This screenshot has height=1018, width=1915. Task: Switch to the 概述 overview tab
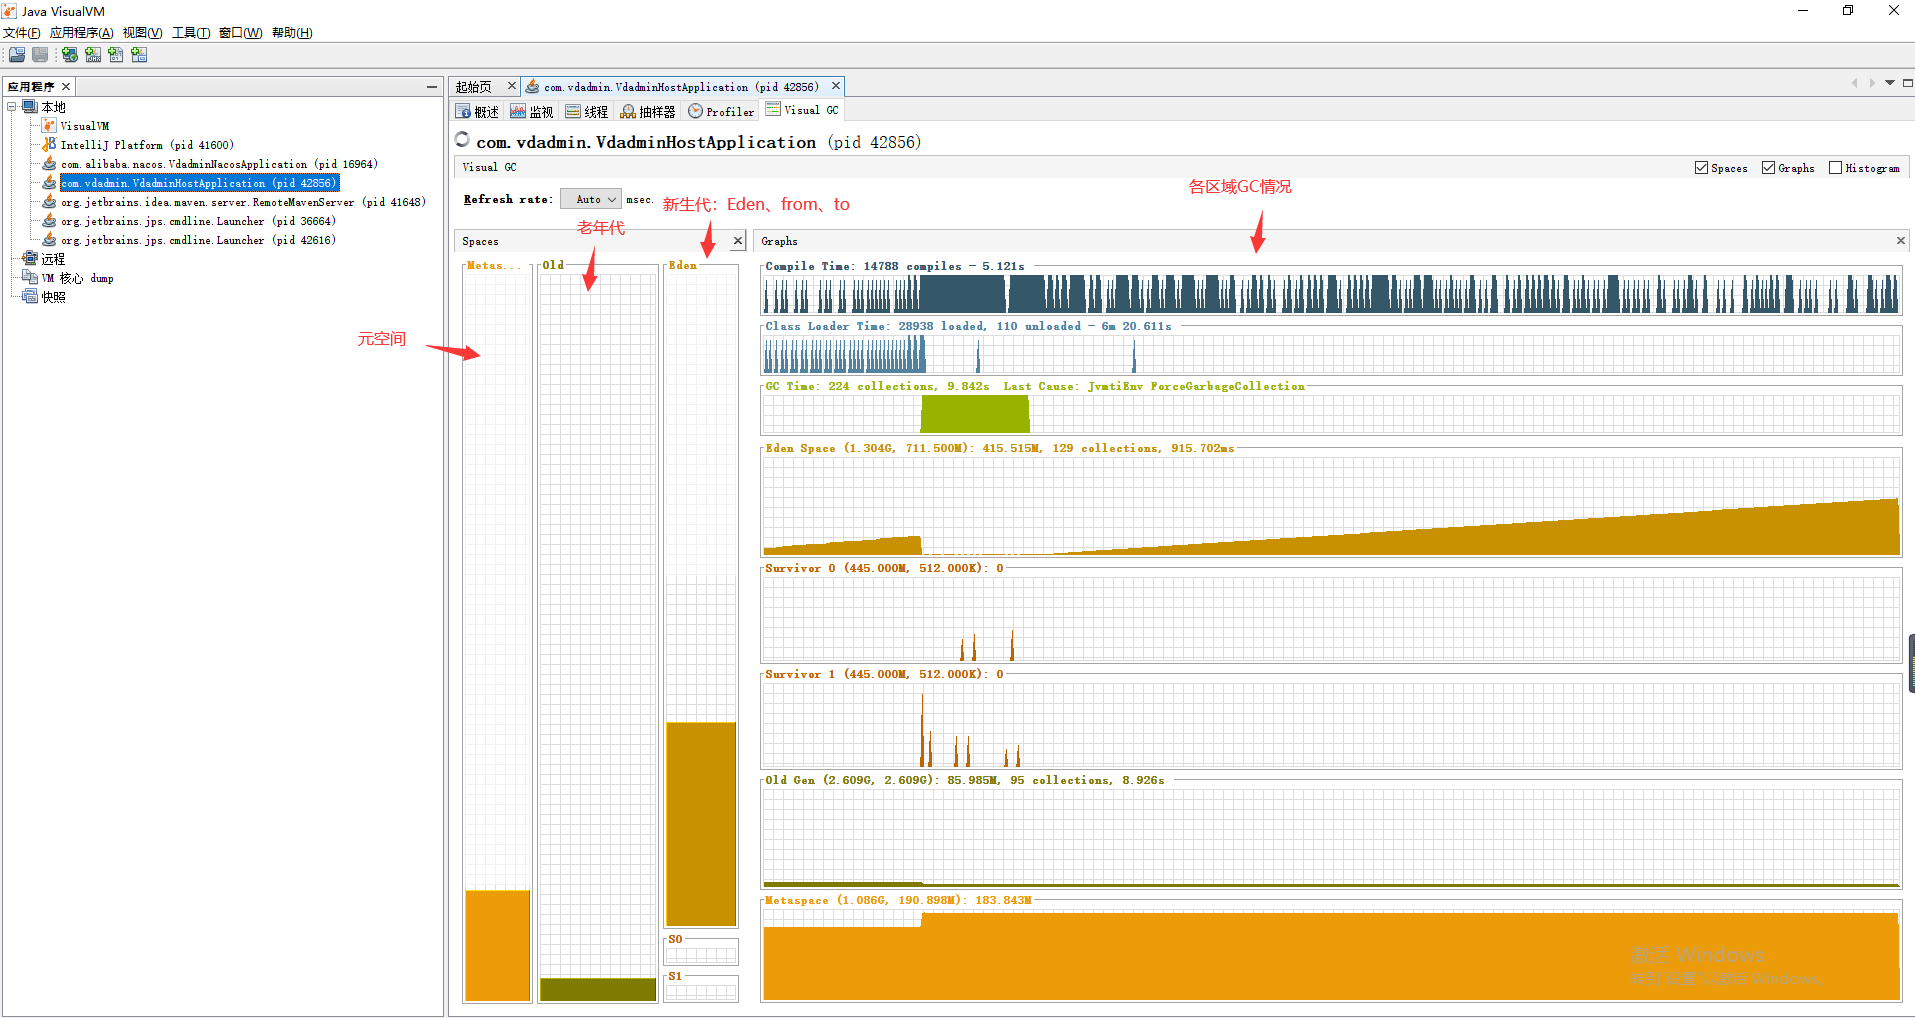[x=478, y=111]
